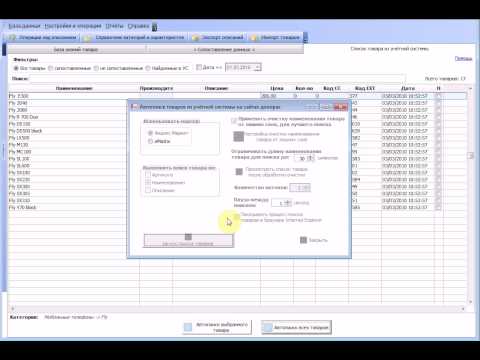Switch to the 'Сопоставление данных' tab

(224, 50)
